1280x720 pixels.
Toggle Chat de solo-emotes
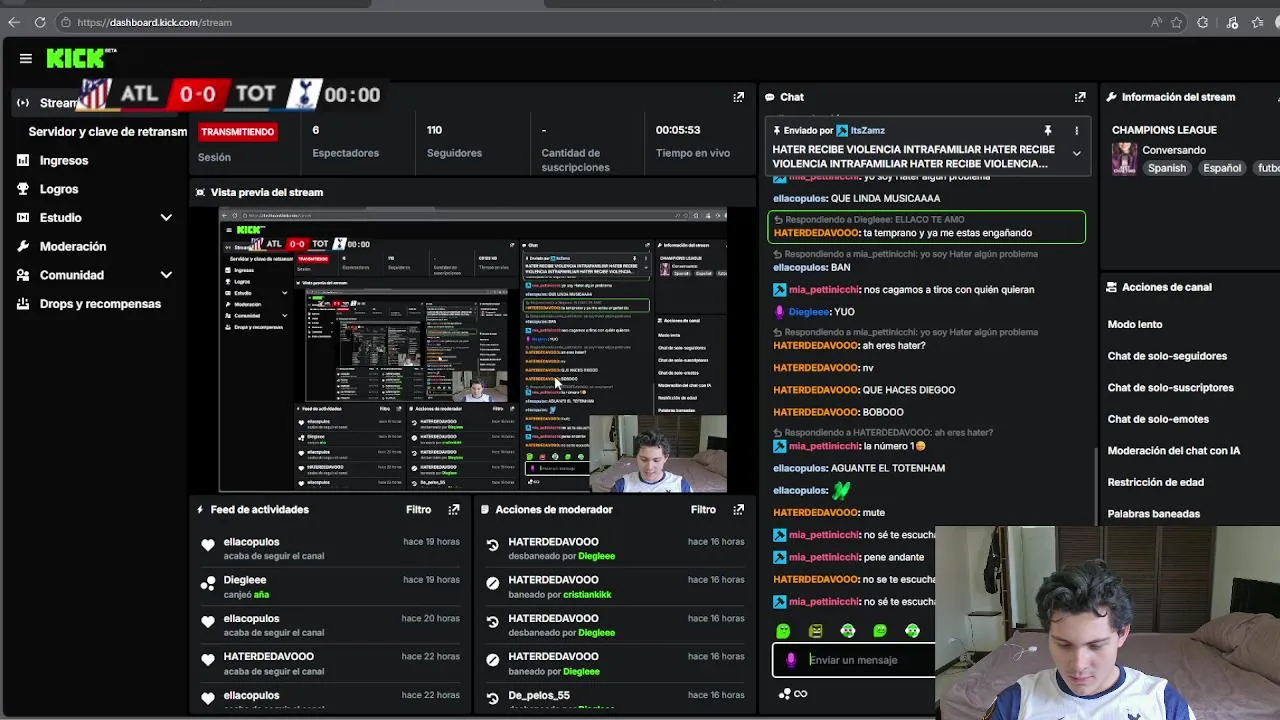tap(1158, 419)
